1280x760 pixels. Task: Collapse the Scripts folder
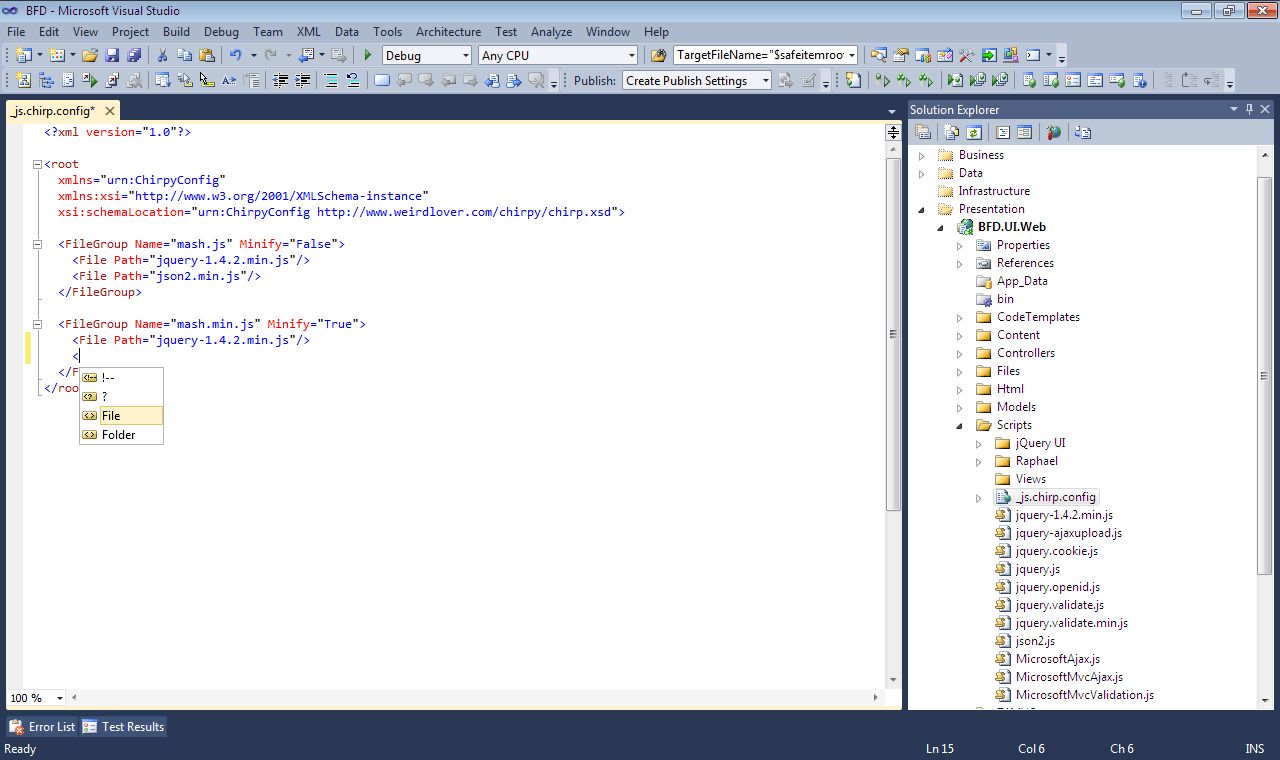pyautogui.click(x=960, y=425)
